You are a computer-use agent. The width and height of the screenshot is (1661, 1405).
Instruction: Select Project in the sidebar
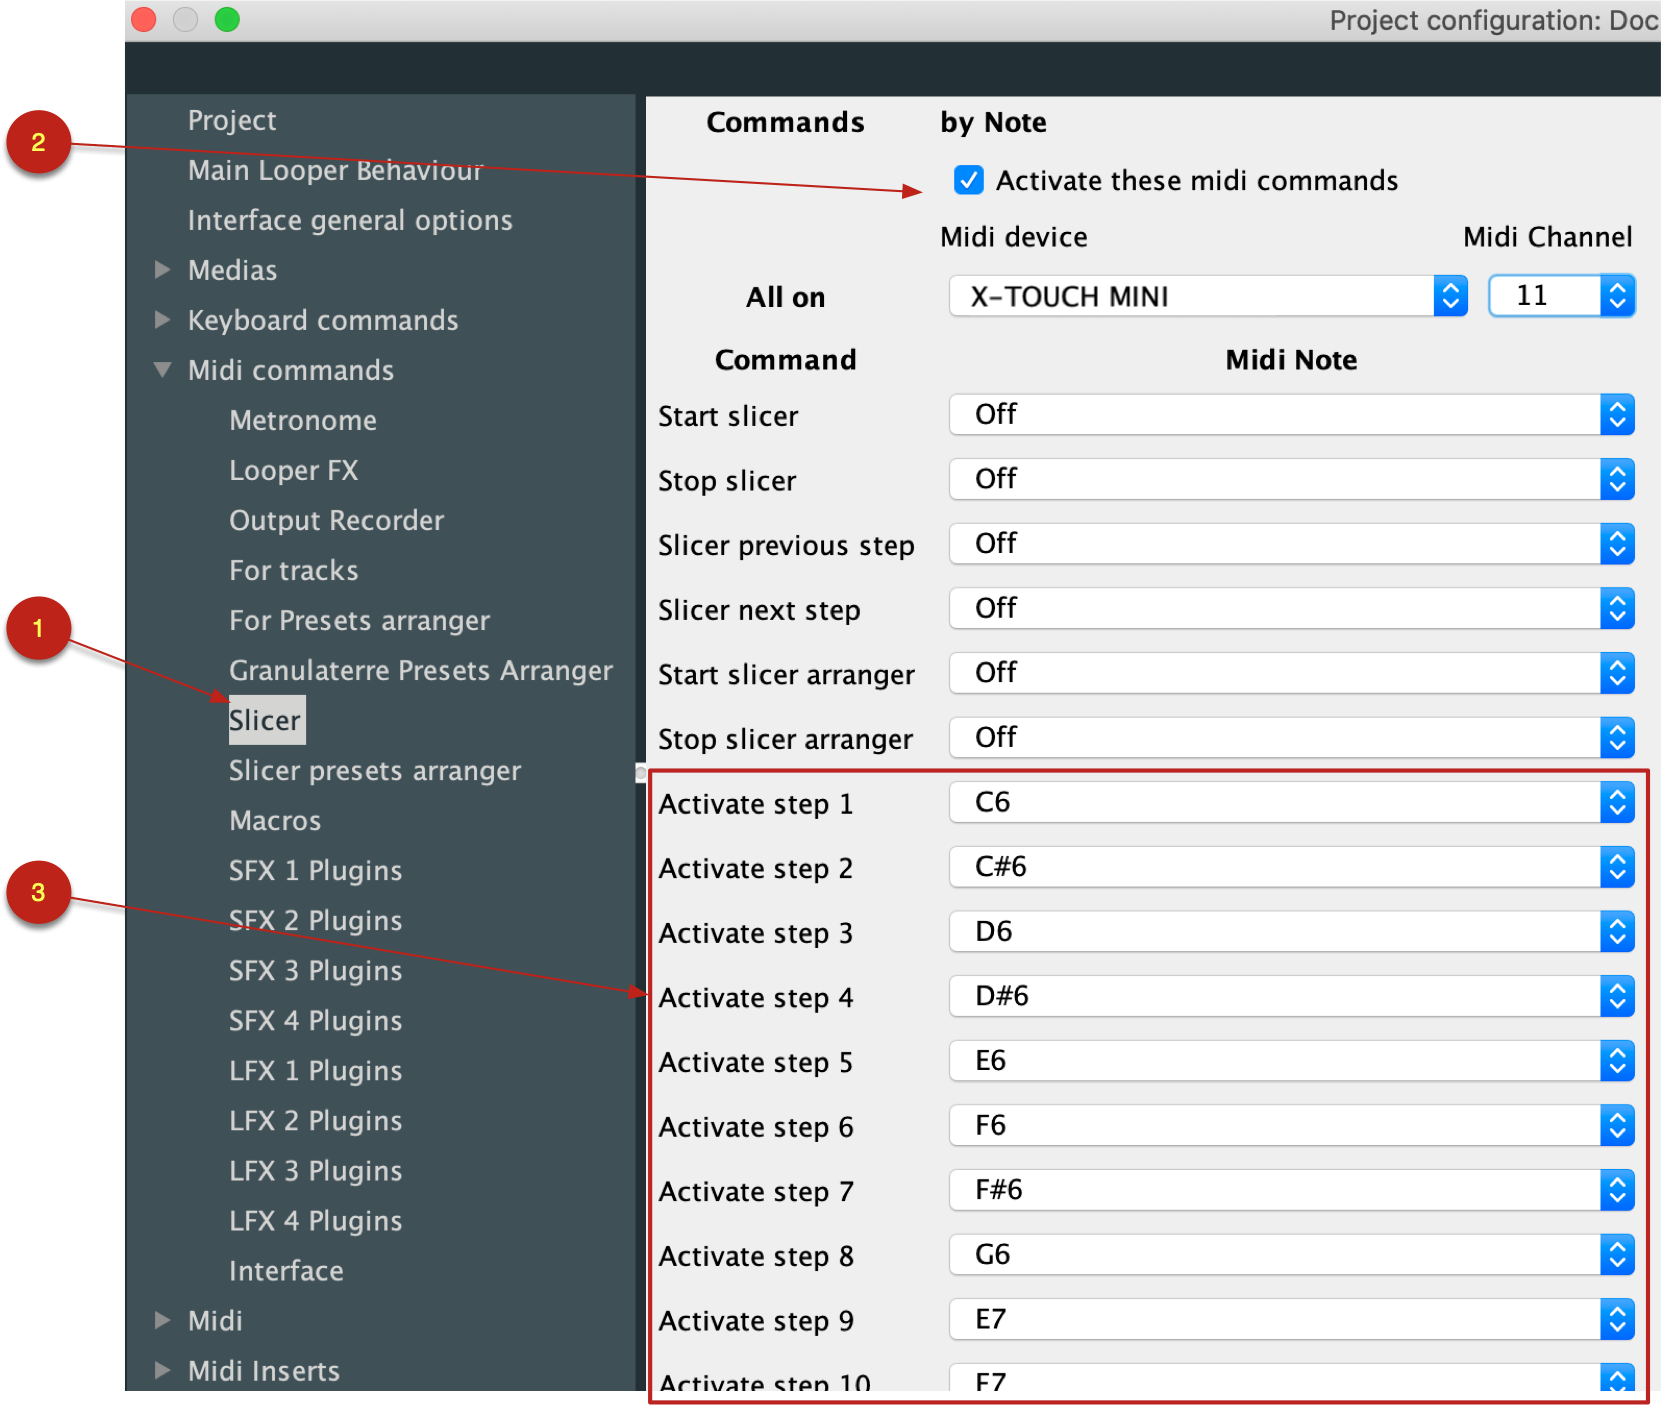coord(232,120)
